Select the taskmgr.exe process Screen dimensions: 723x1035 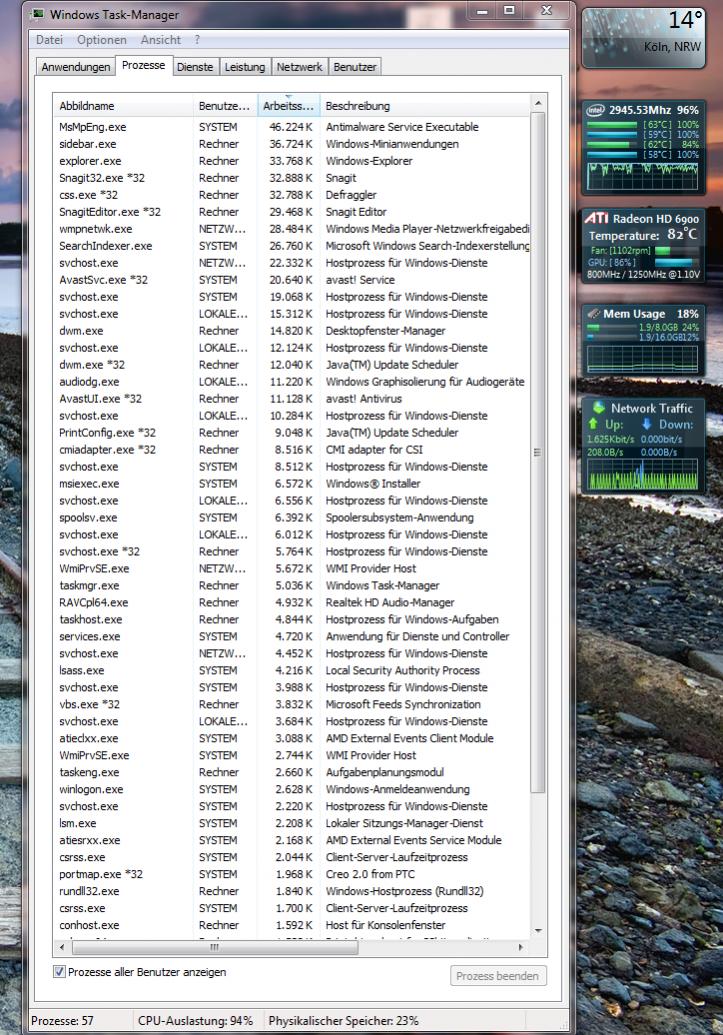(x=292, y=585)
